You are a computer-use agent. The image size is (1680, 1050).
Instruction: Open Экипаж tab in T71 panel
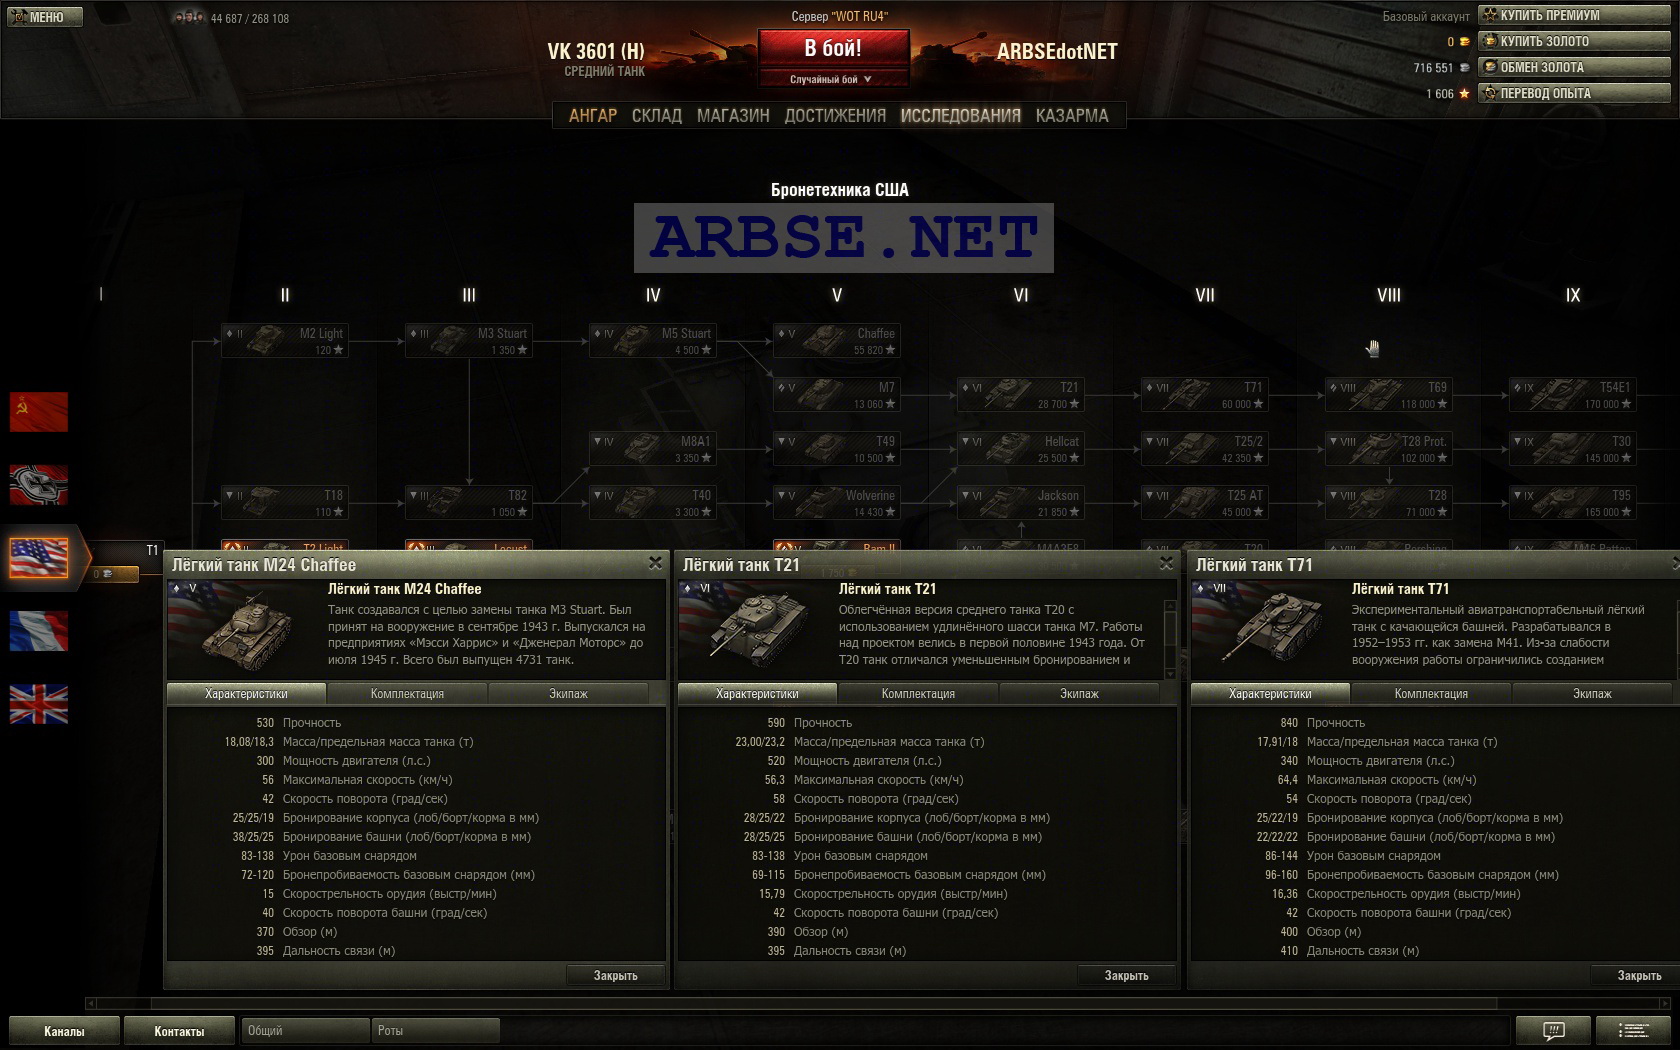pos(1592,694)
